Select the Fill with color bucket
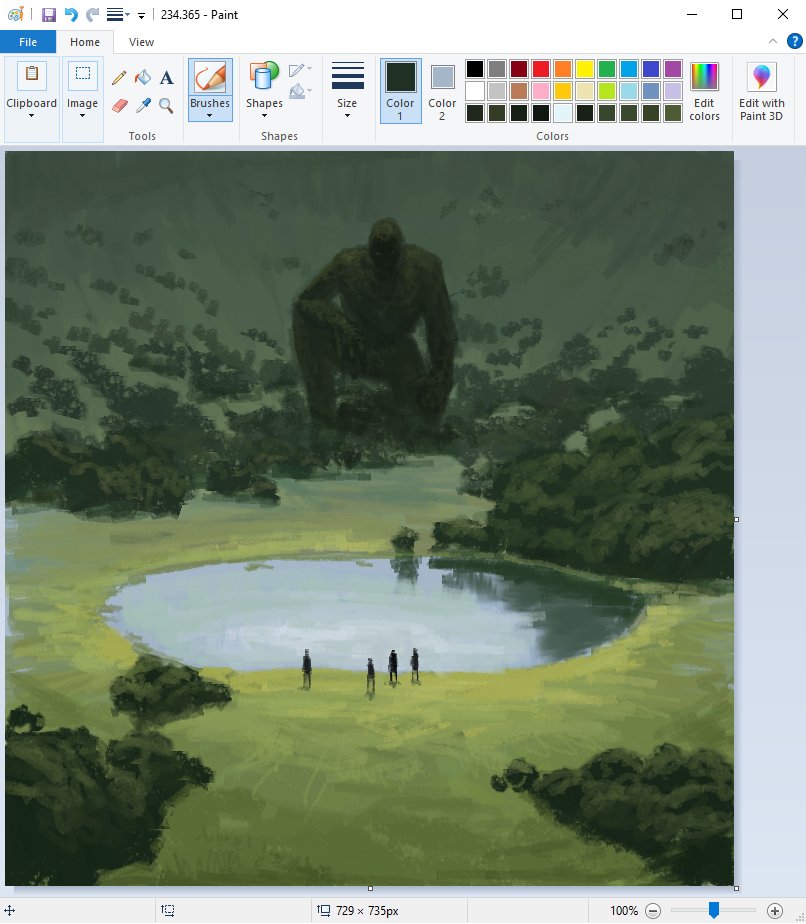The width and height of the screenshot is (806, 924). pos(143,78)
